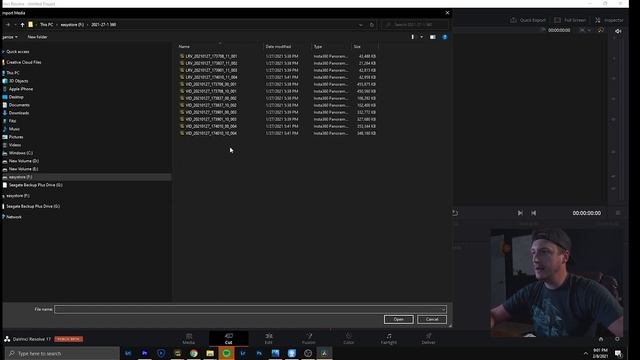Click the up-one-level arrow in Import Media dialog
Screen dimensions: 640x360
(22, 24)
